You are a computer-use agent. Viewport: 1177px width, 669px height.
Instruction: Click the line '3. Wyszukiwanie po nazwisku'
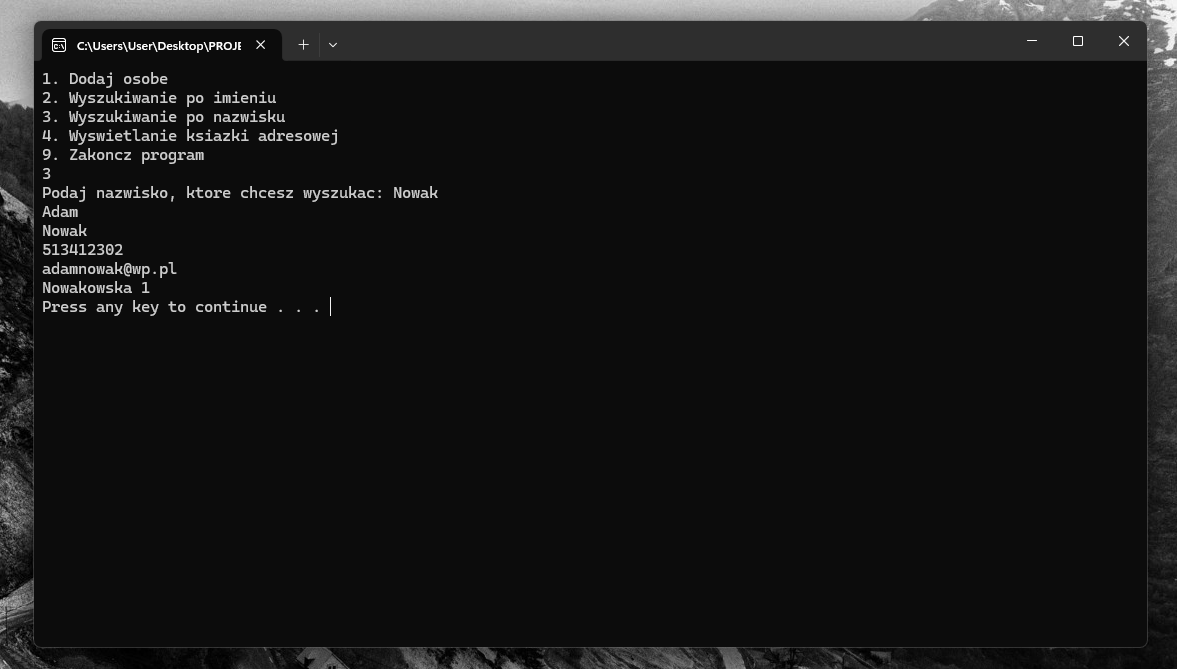coord(164,117)
